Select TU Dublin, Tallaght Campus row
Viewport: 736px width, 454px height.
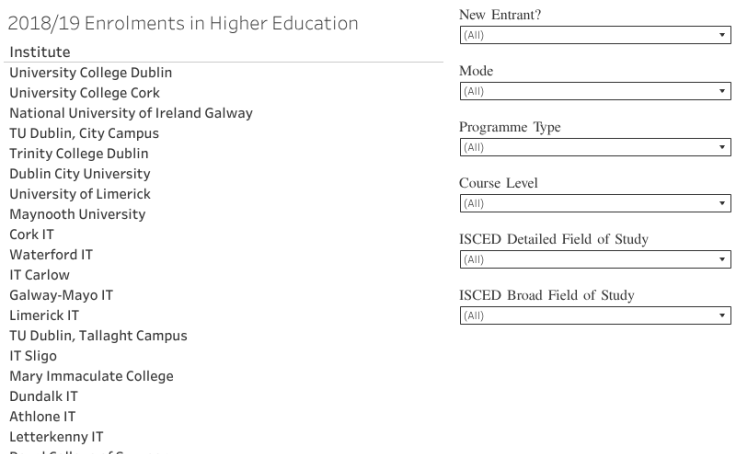[x=98, y=335]
